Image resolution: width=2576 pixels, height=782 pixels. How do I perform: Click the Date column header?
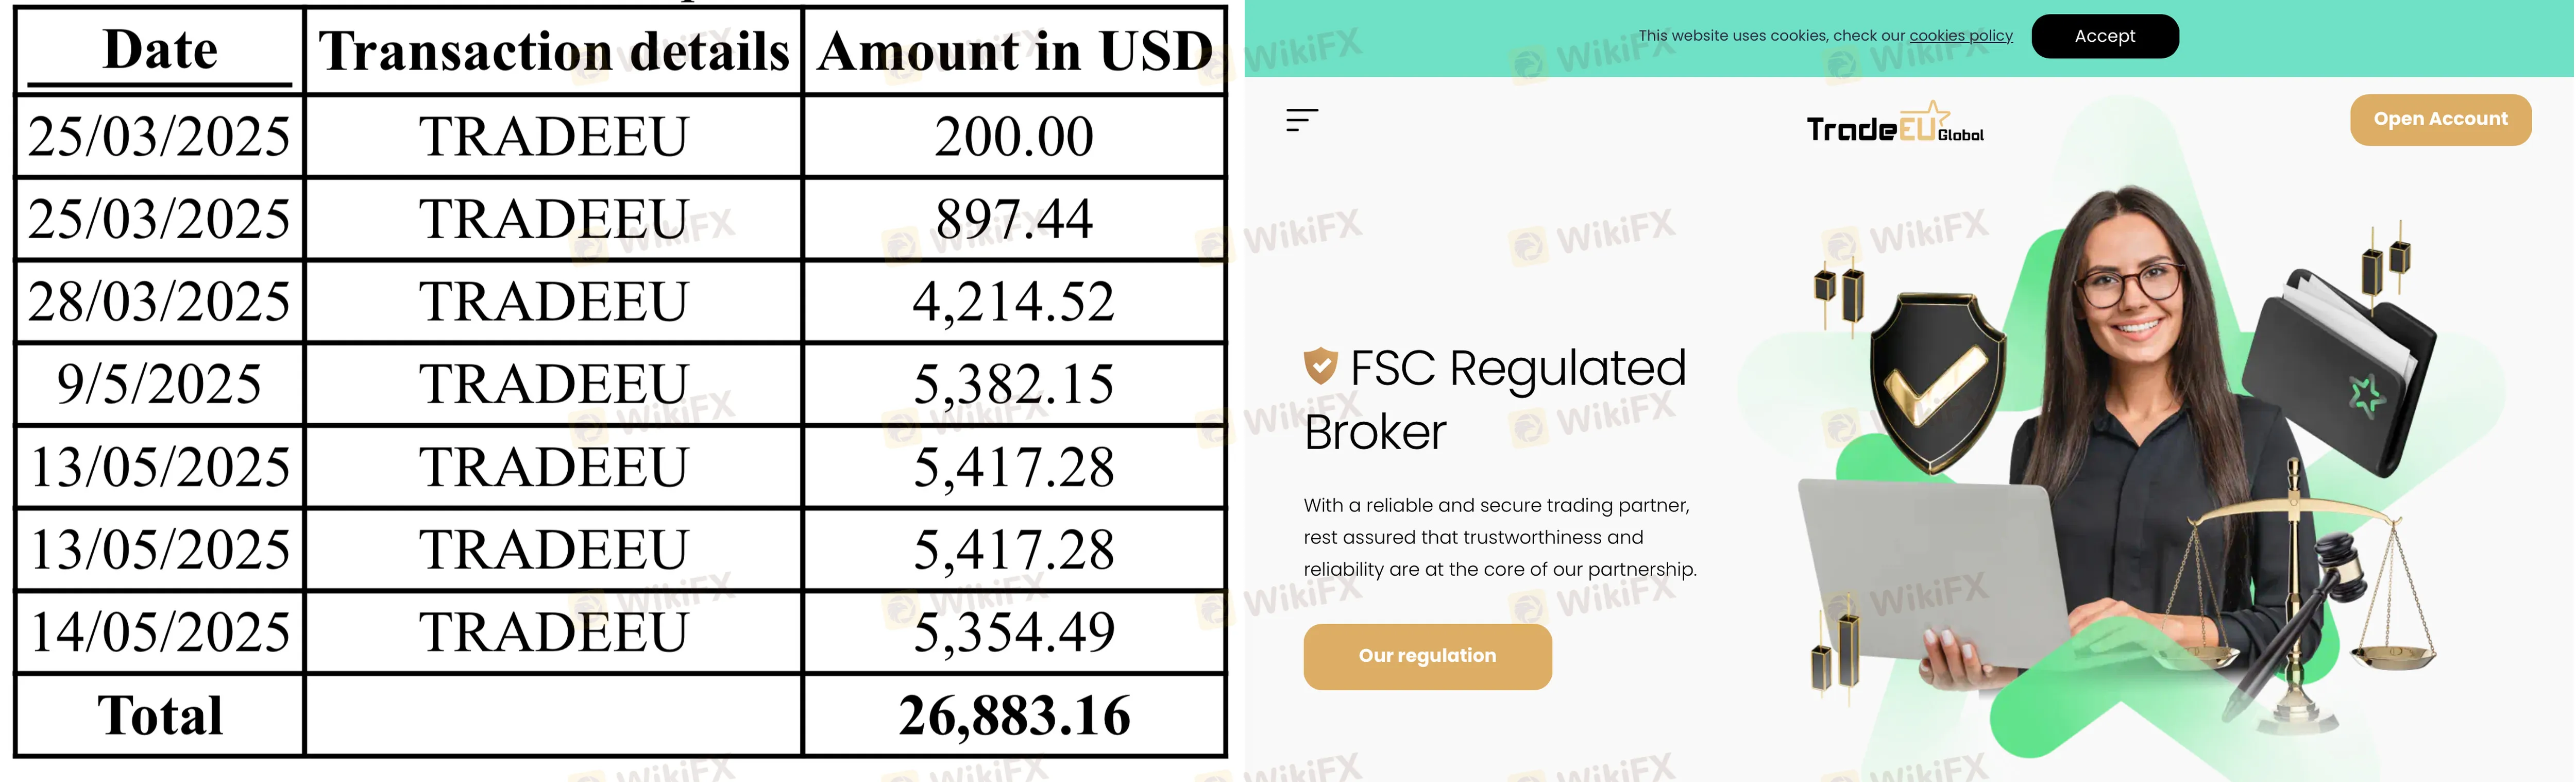pyautogui.click(x=160, y=50)
